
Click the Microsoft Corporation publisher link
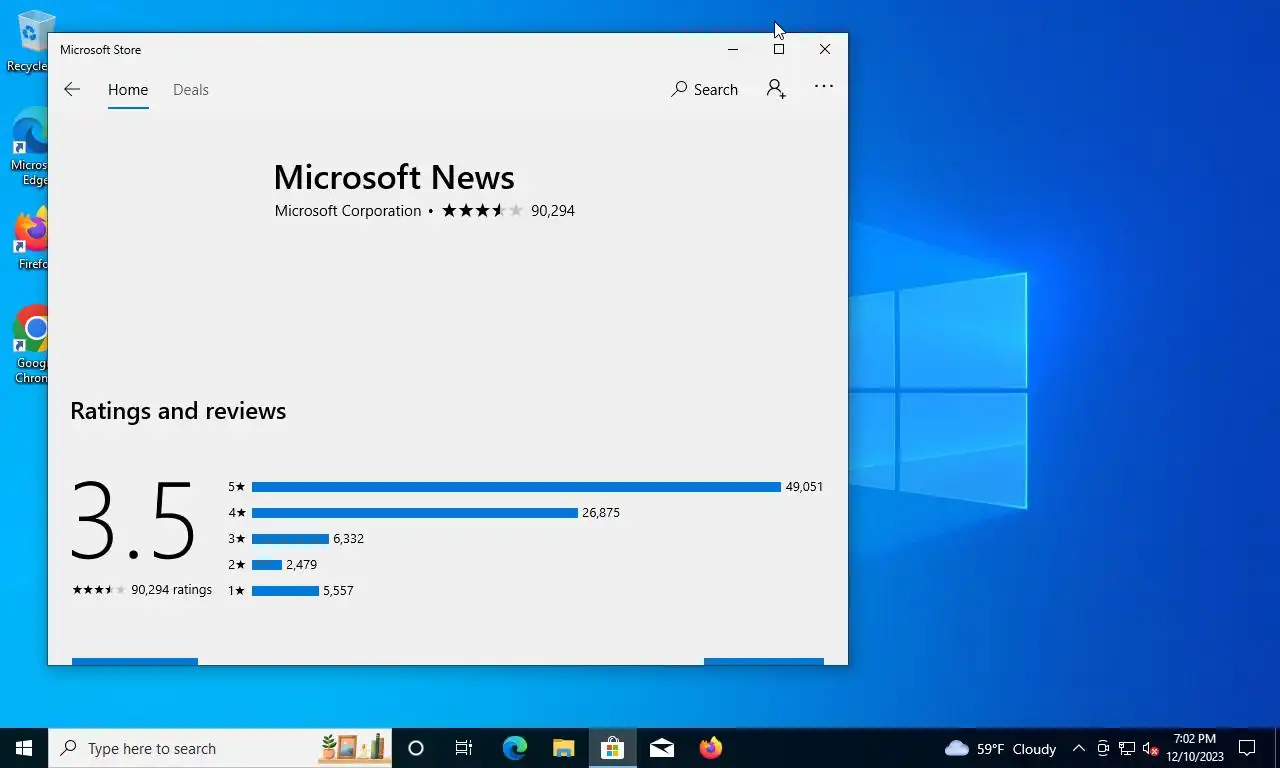coord(348,211)
